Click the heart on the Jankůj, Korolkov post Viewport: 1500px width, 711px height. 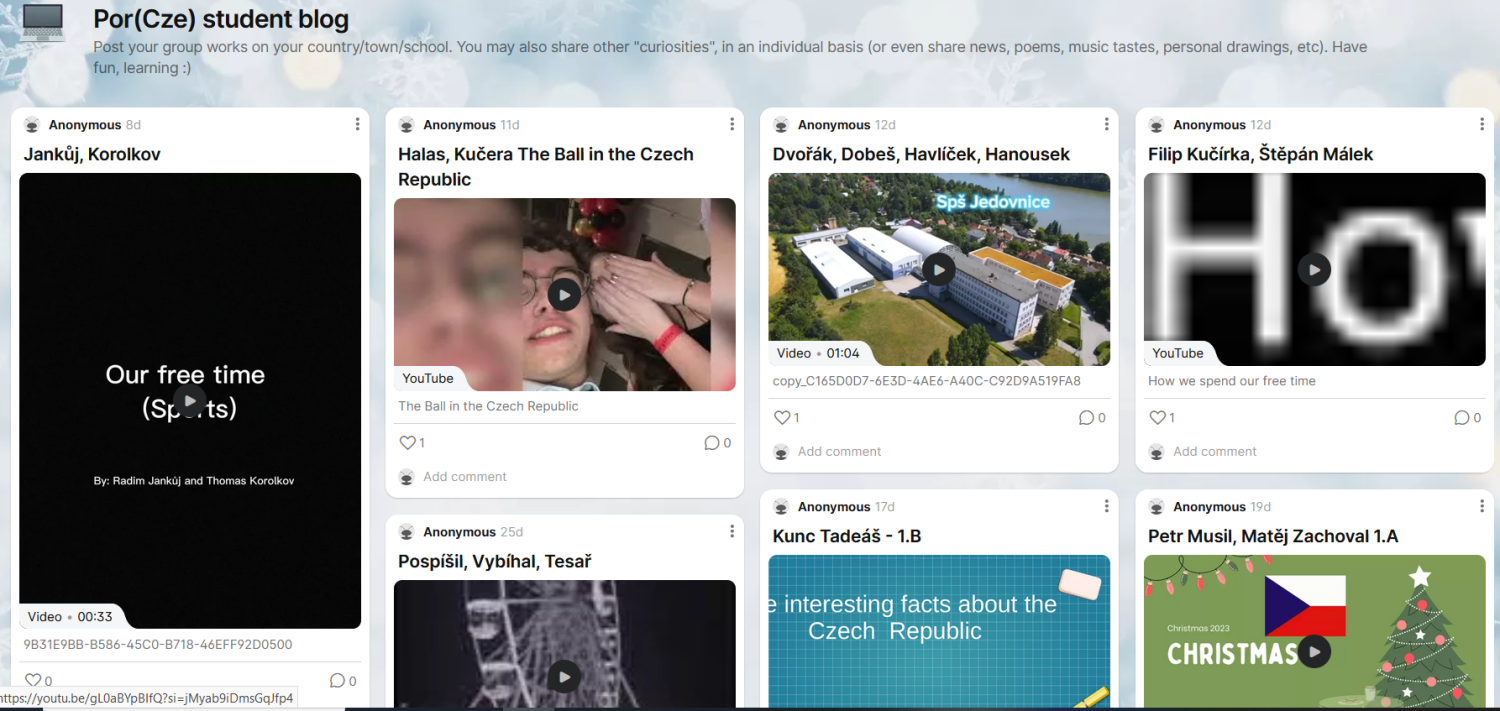pyautogui.click(x=32, y=681)
